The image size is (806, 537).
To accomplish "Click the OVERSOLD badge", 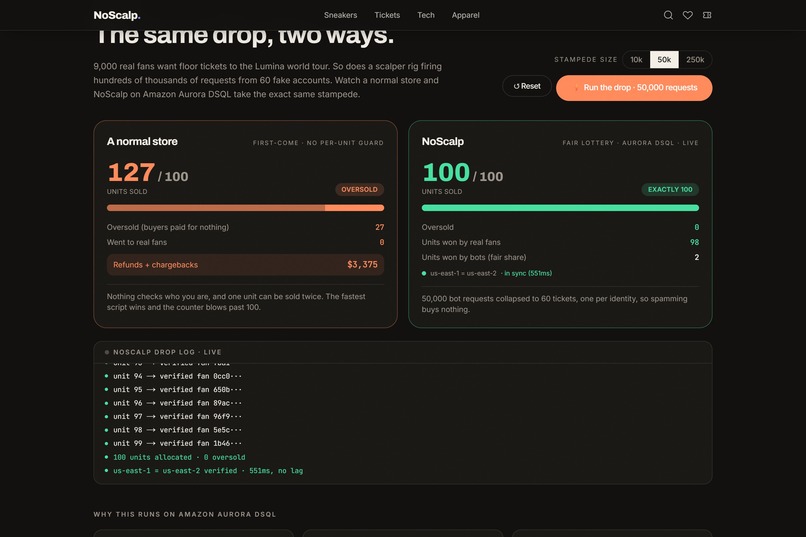I will pos(359,190).
